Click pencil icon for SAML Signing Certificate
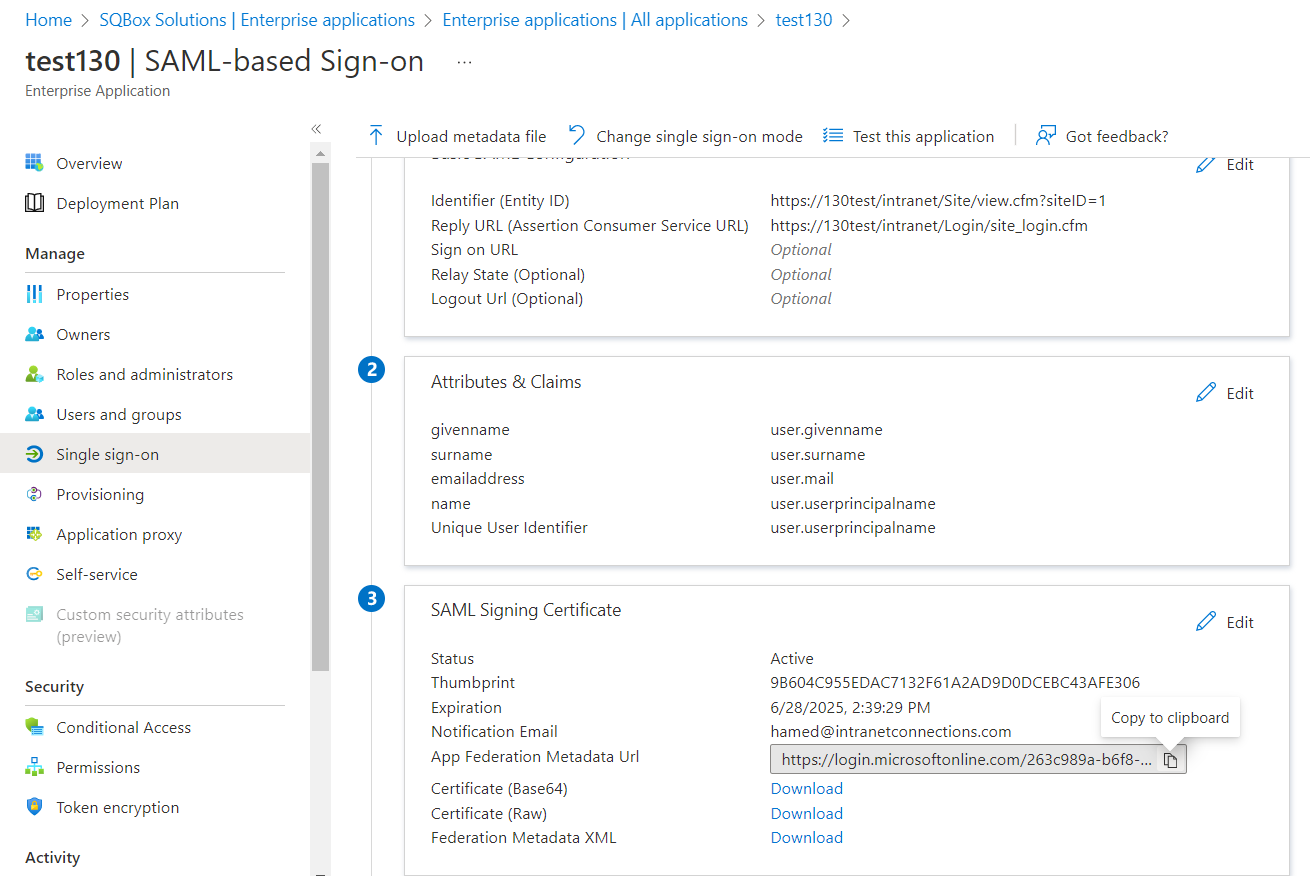The width and height of the screenshot is (1310, 876). 1206,622
